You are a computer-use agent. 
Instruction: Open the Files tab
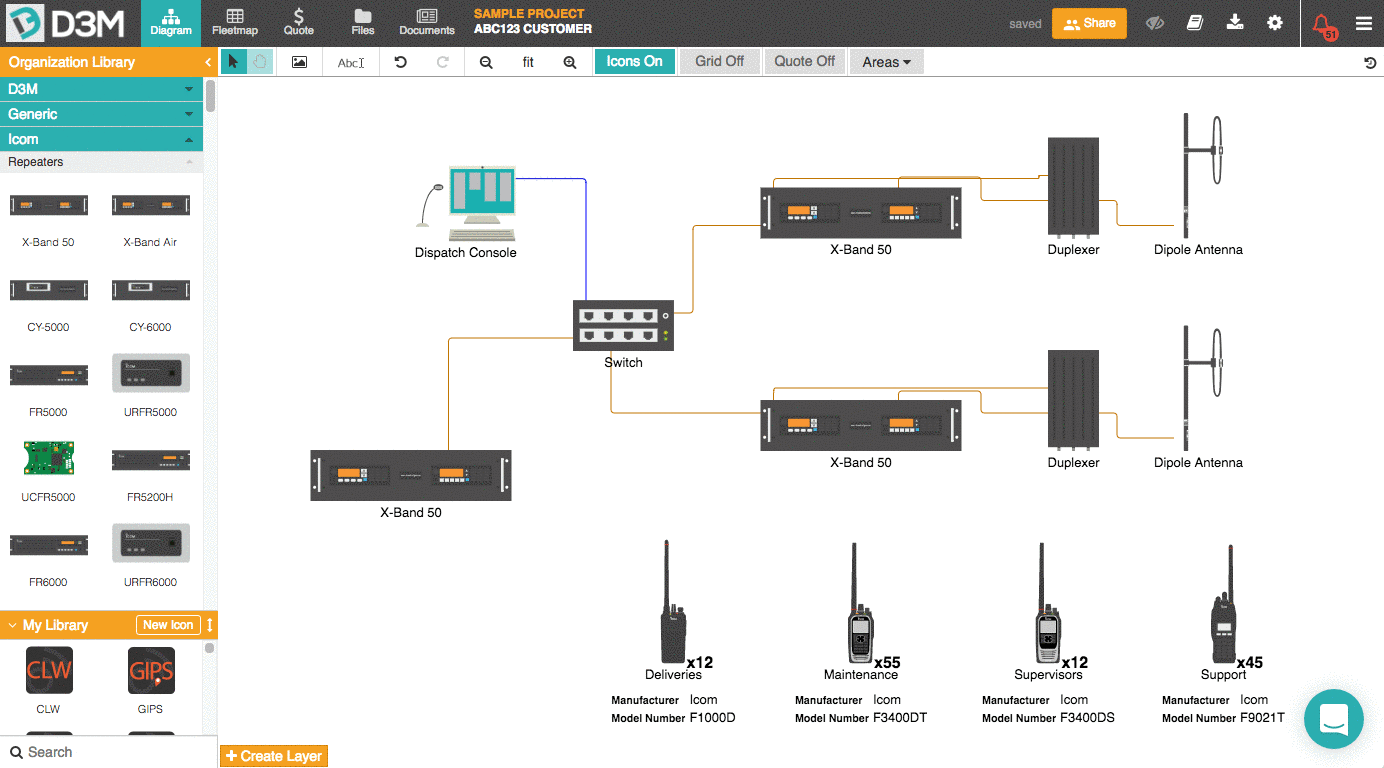(363, 23)
